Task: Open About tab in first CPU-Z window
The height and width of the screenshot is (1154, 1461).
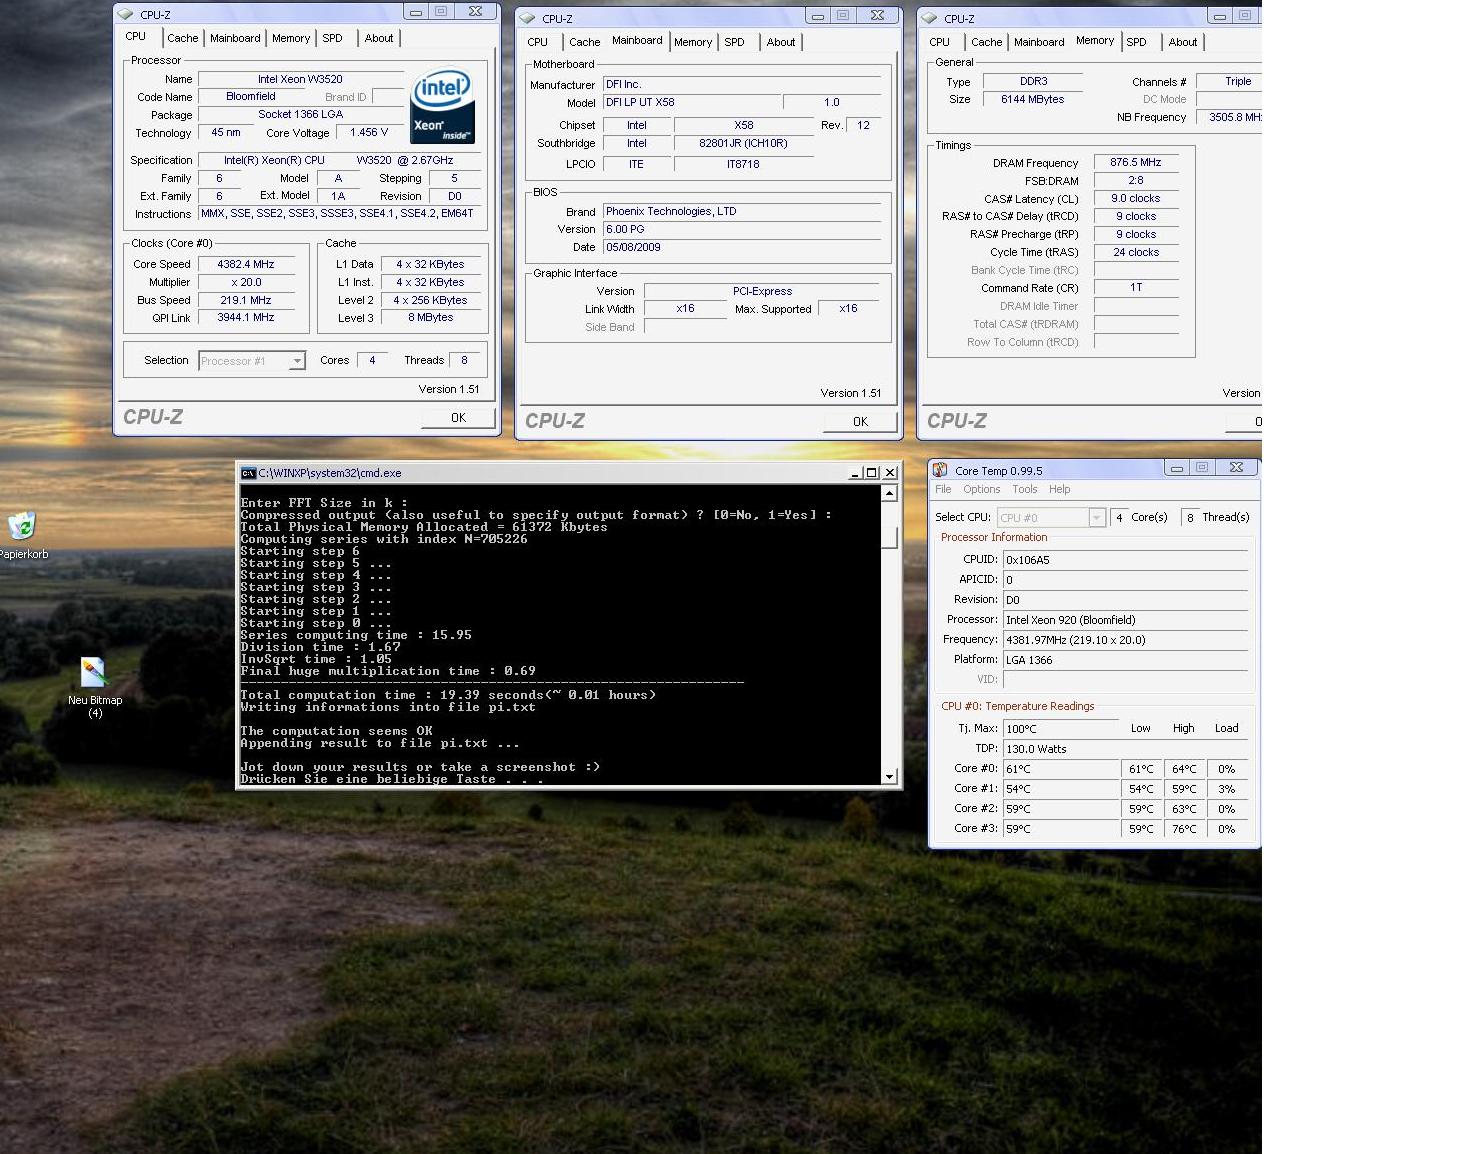Action: 379,38
